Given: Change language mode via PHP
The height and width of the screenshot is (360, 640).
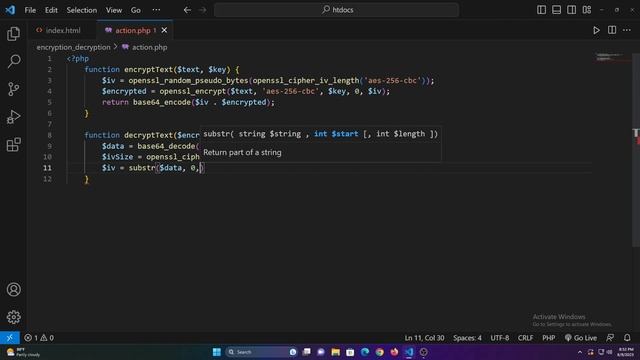Looking at the screenshot, I should pyautogui.click(x=549, y=338).
